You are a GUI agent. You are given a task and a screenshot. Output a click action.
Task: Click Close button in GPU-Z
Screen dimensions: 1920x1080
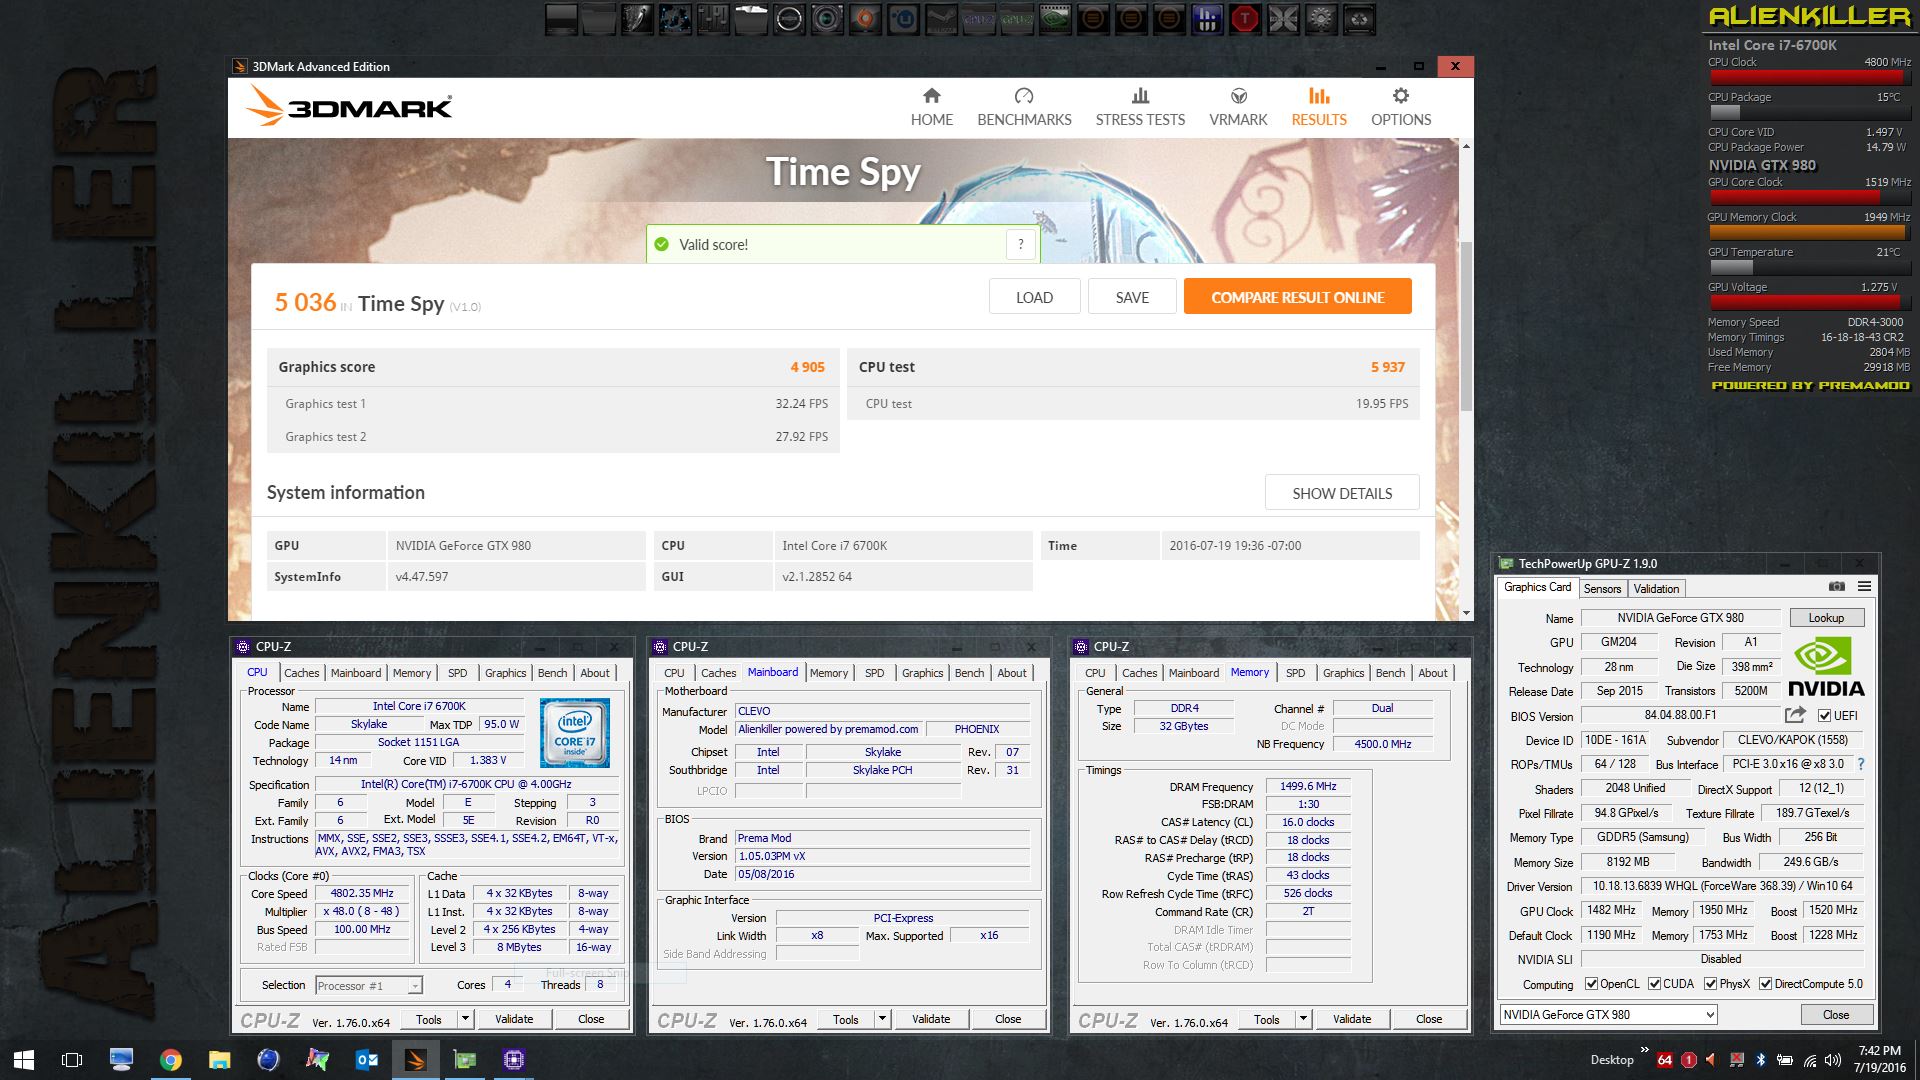(x=1836, y=1014)
